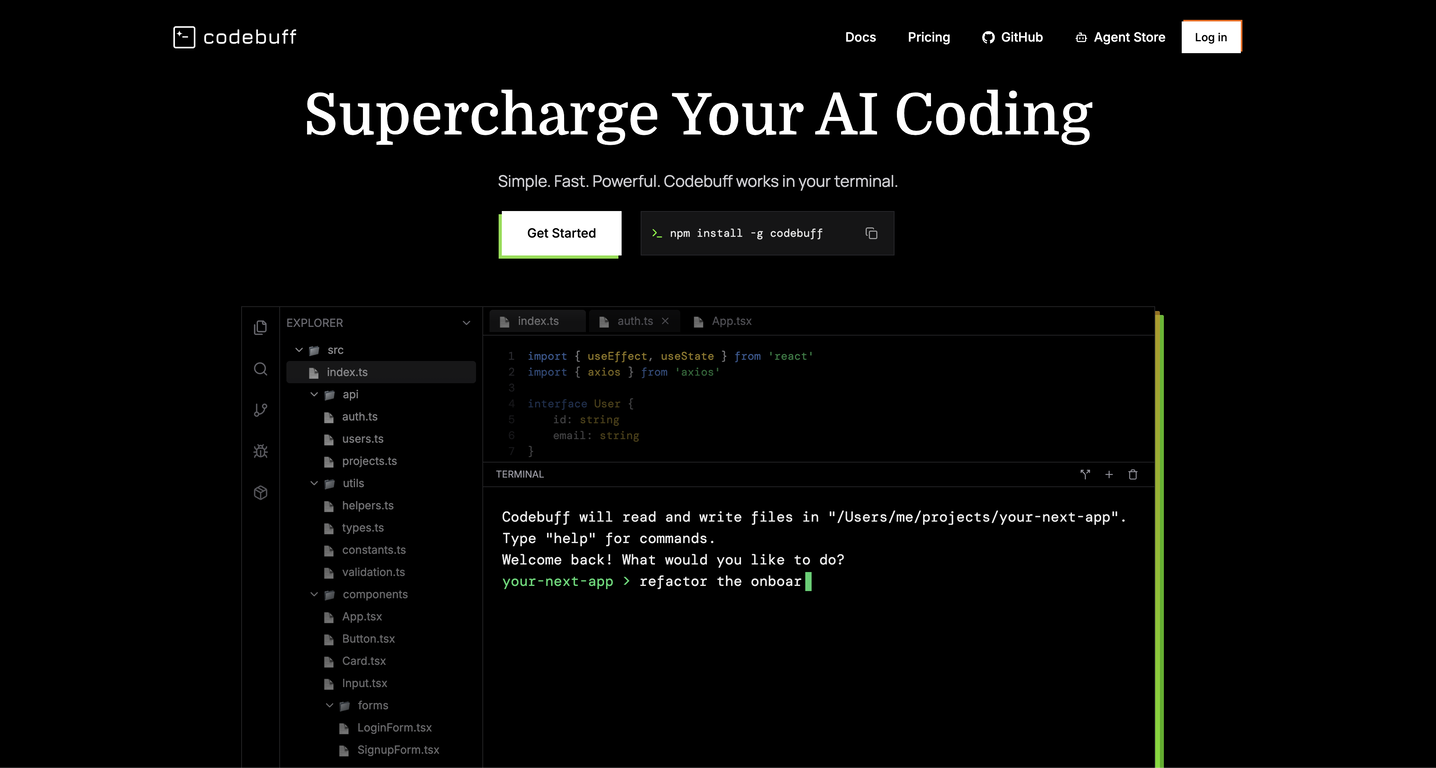Click the terminal split icon
The width and height of the screenshot is (1436, 768).
click(x=1085, y=475)
